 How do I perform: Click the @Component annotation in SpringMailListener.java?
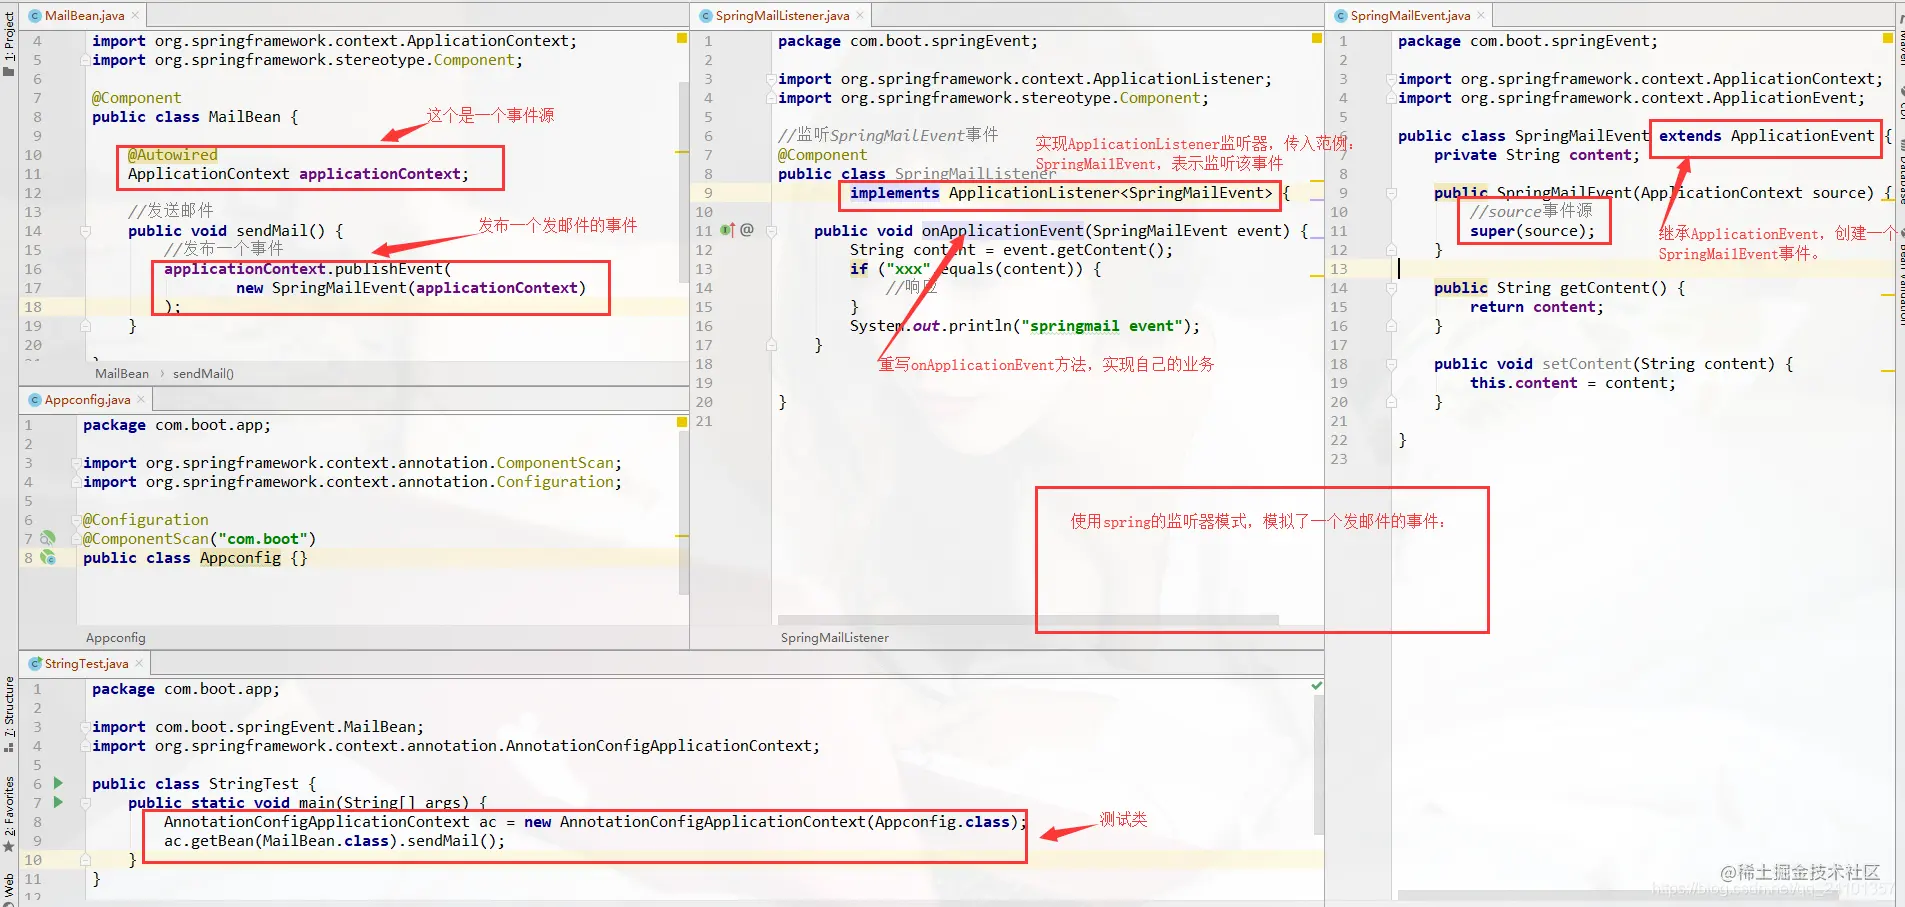(822, 155)
